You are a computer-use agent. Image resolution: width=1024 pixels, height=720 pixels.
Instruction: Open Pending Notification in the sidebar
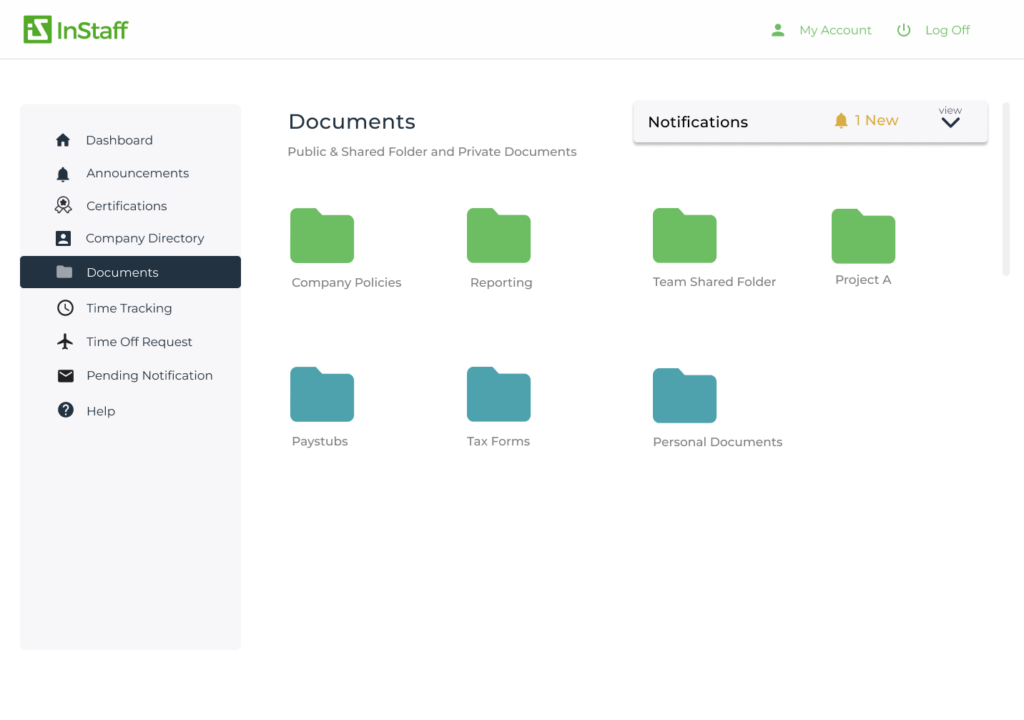pos(150,376)
